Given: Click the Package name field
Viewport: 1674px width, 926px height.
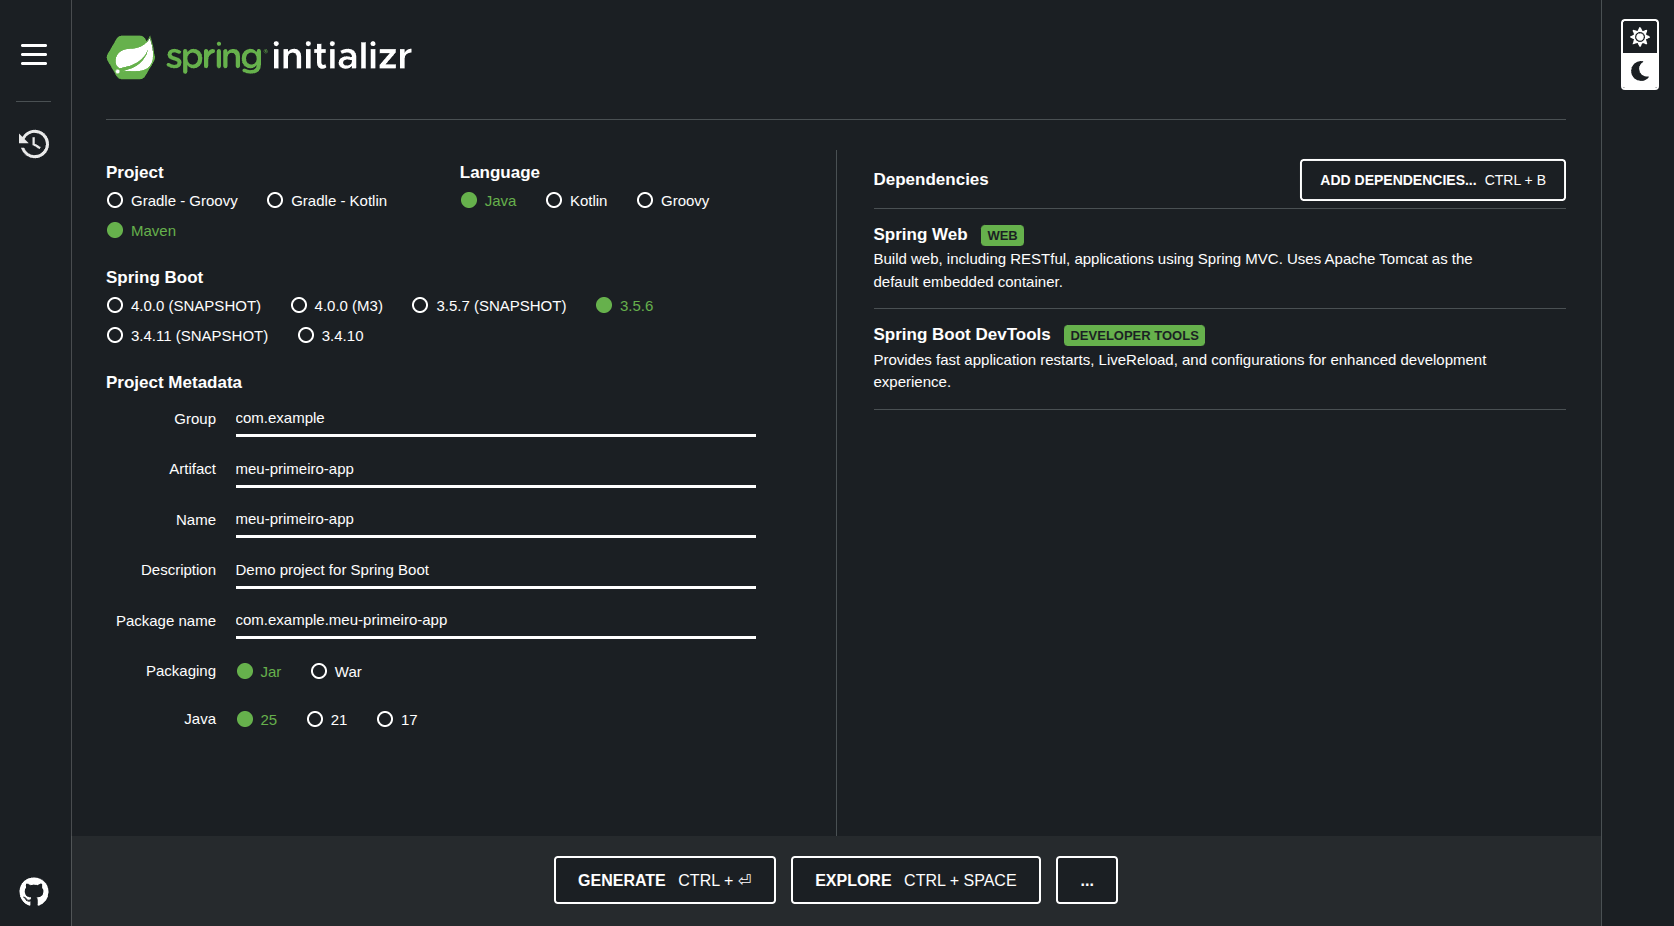Looking at the screenshot, I should tap(495, 620).
